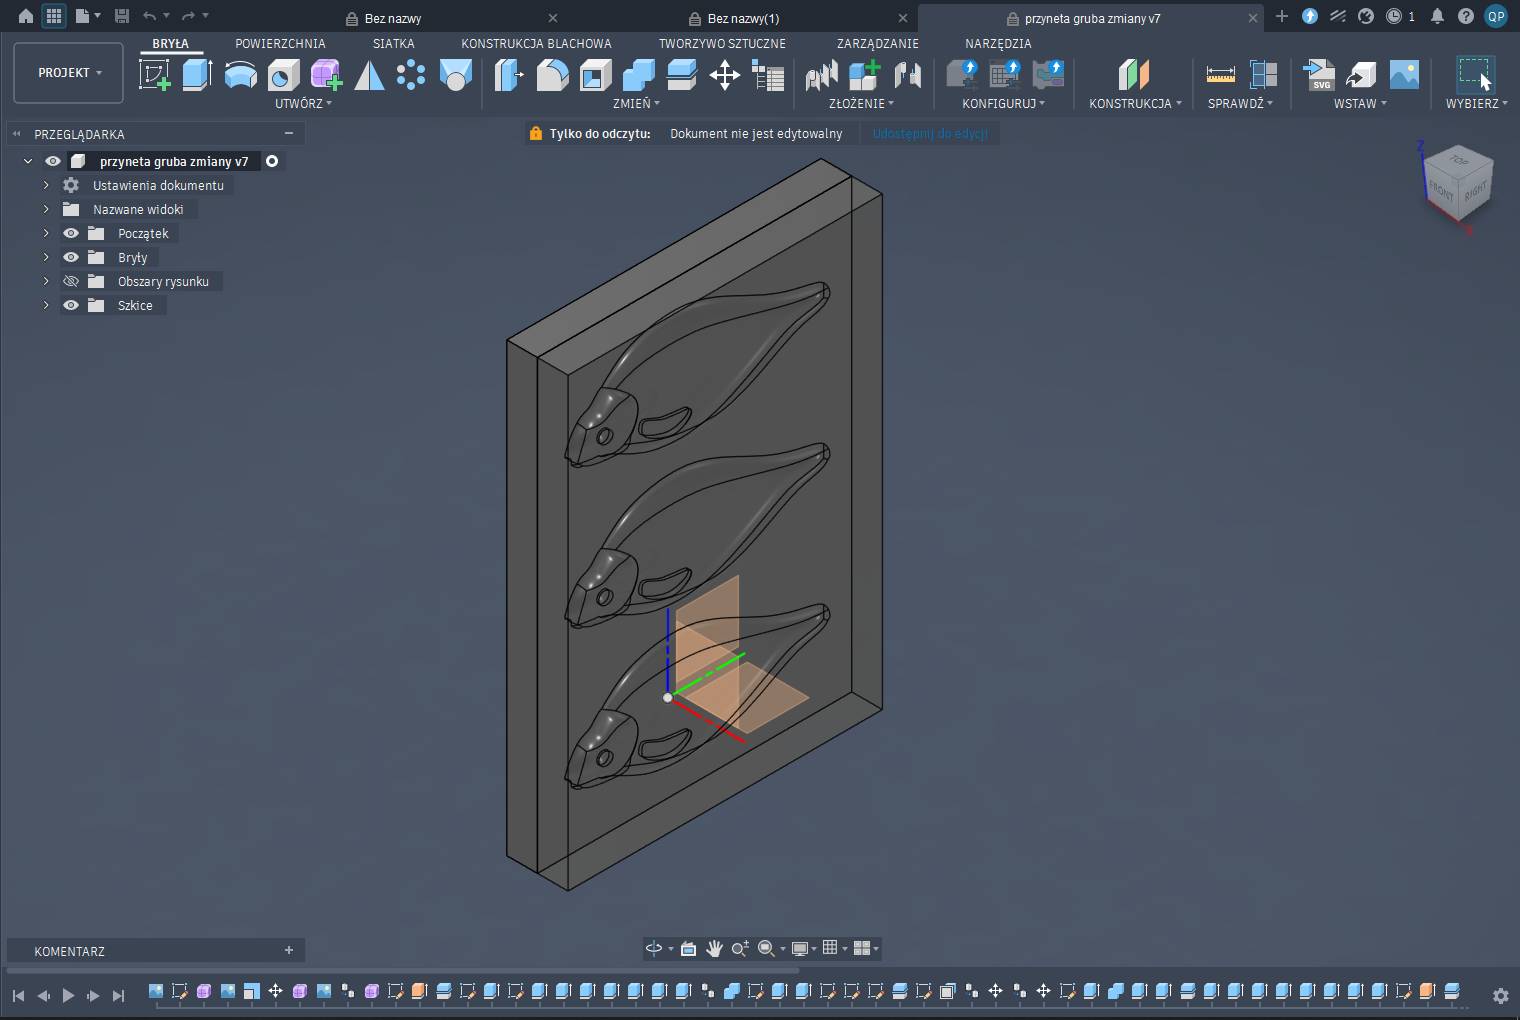Click the Press Pull tool icon

point(508,75)
